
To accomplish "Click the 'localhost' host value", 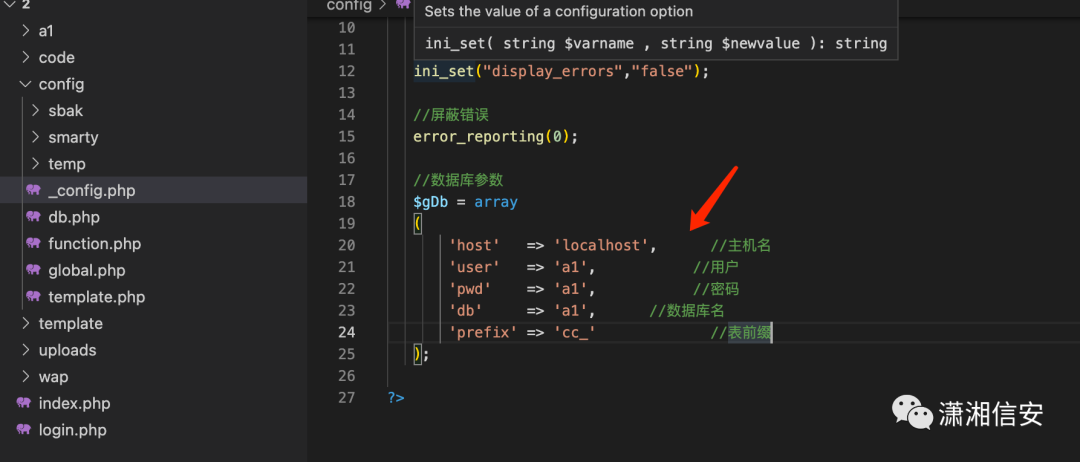I will 601,245.
